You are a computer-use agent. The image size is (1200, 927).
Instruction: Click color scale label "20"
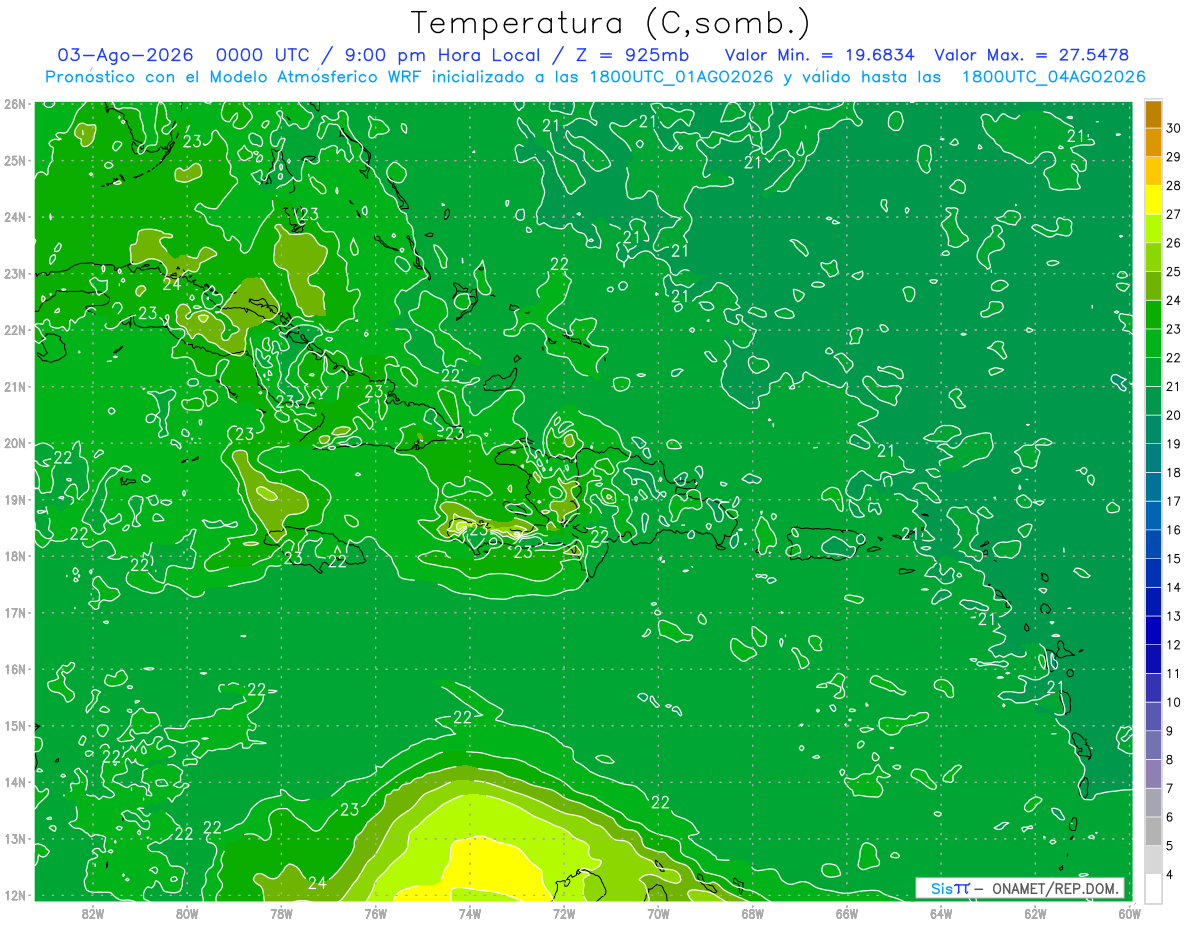(x=1174, y=415)
